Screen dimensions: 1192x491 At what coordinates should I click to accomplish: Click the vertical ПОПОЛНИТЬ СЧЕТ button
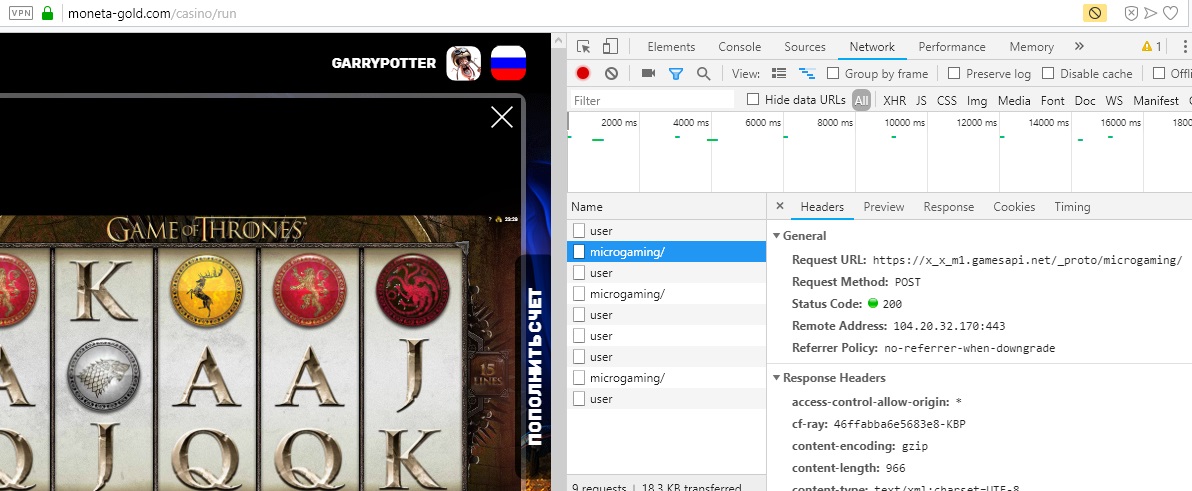(534, 366)
